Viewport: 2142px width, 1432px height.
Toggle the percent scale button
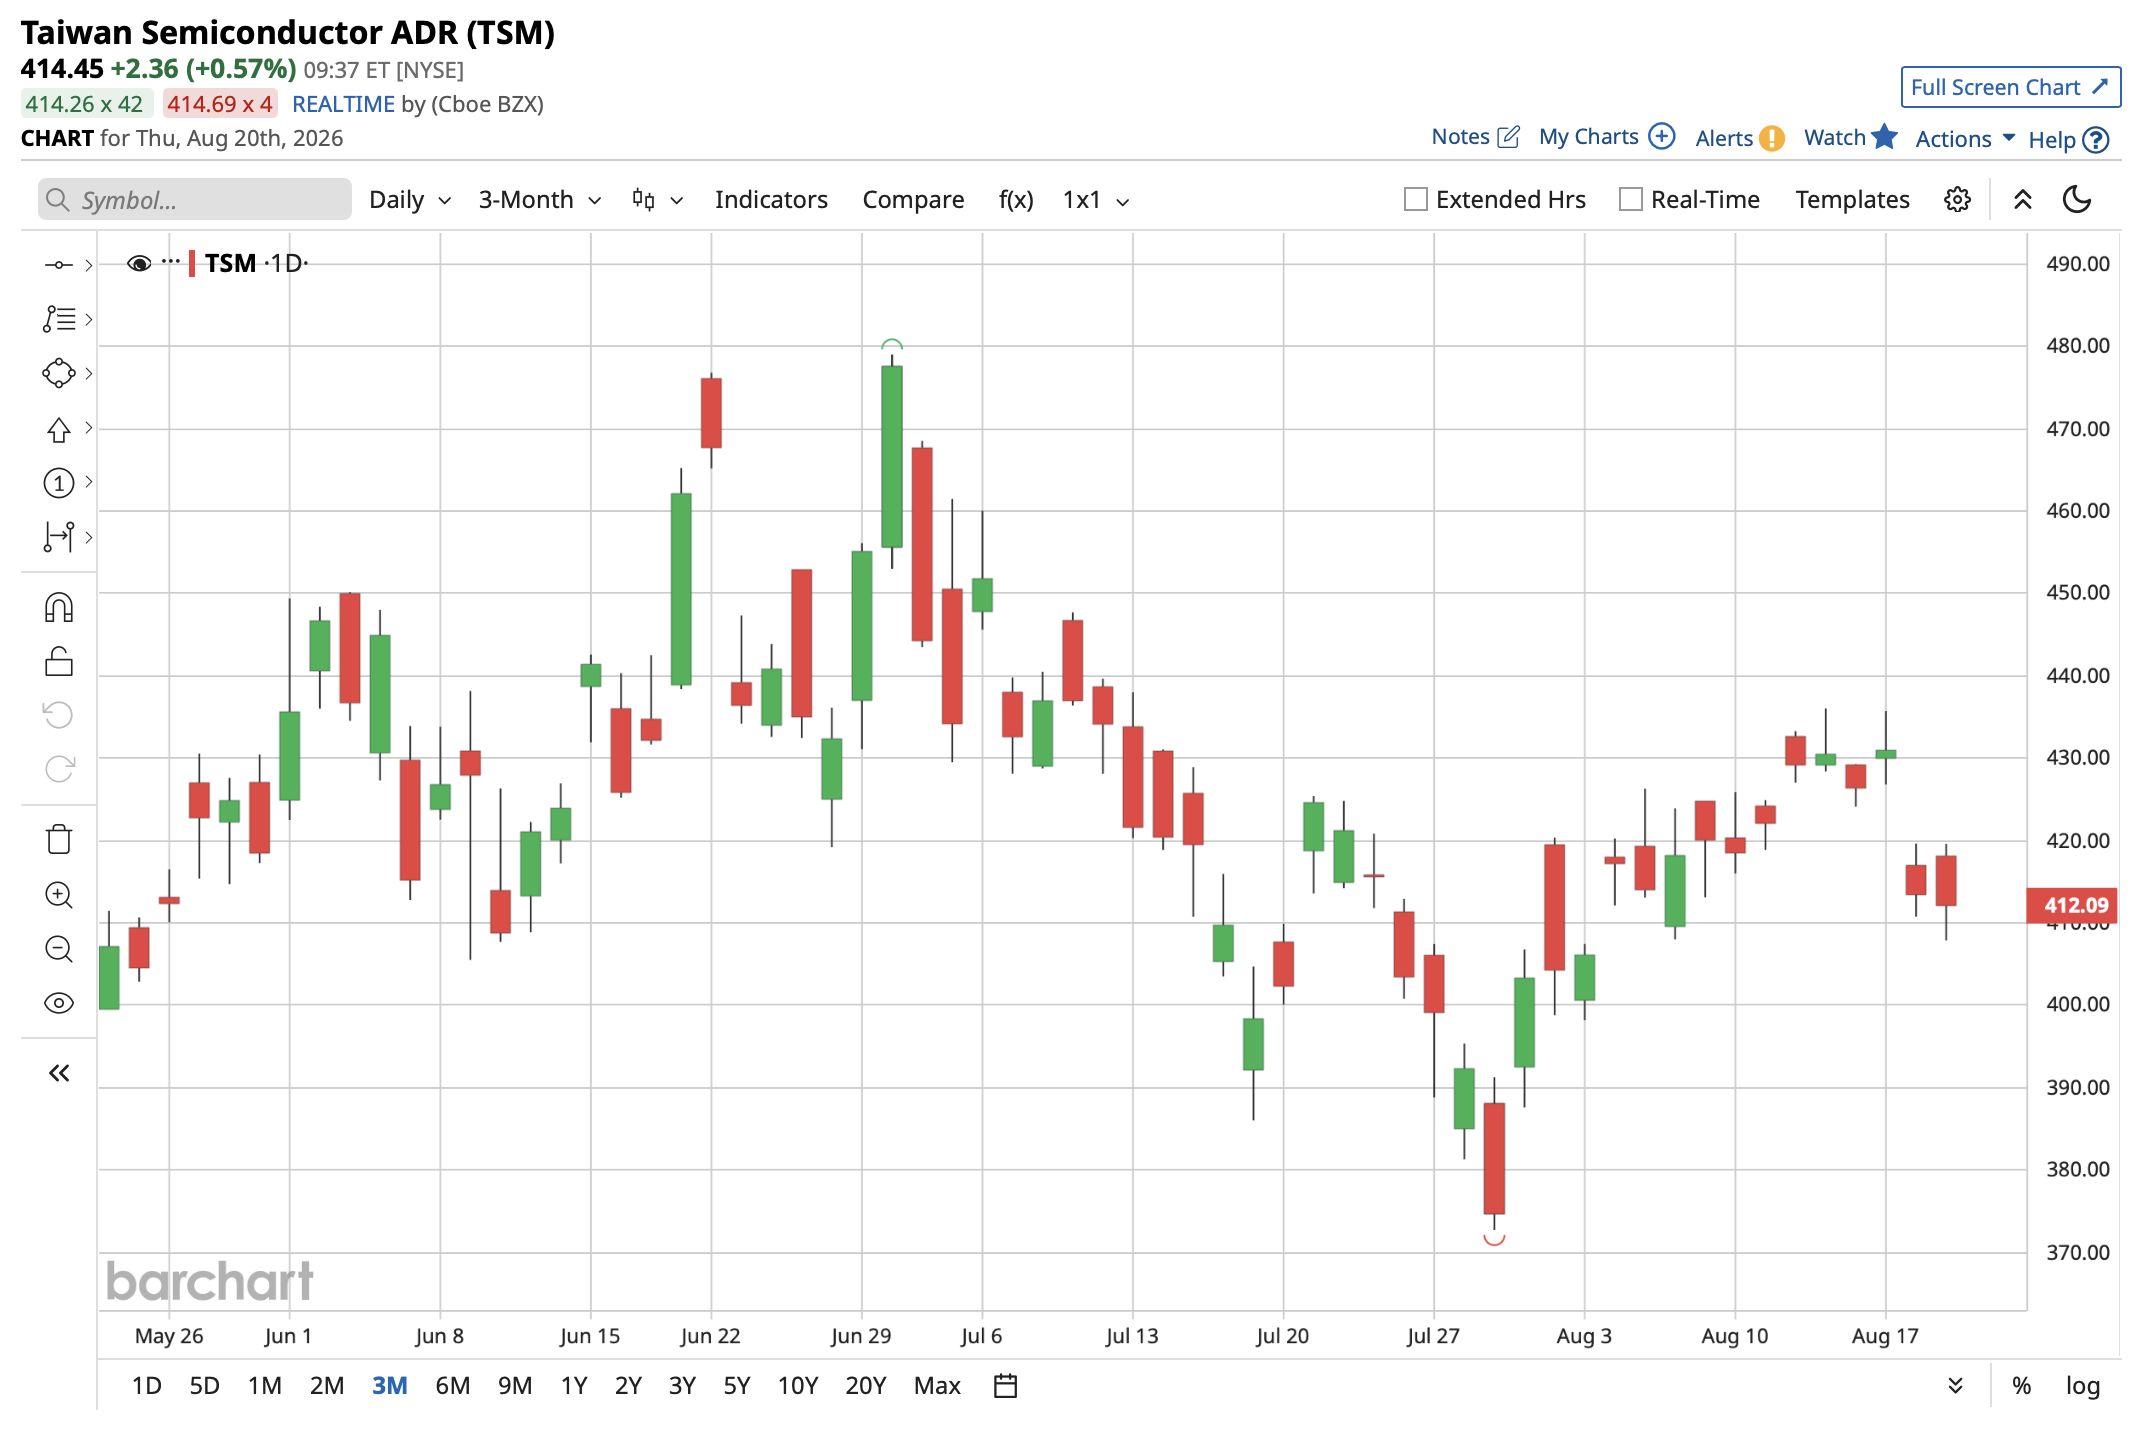(2021, 1386)
